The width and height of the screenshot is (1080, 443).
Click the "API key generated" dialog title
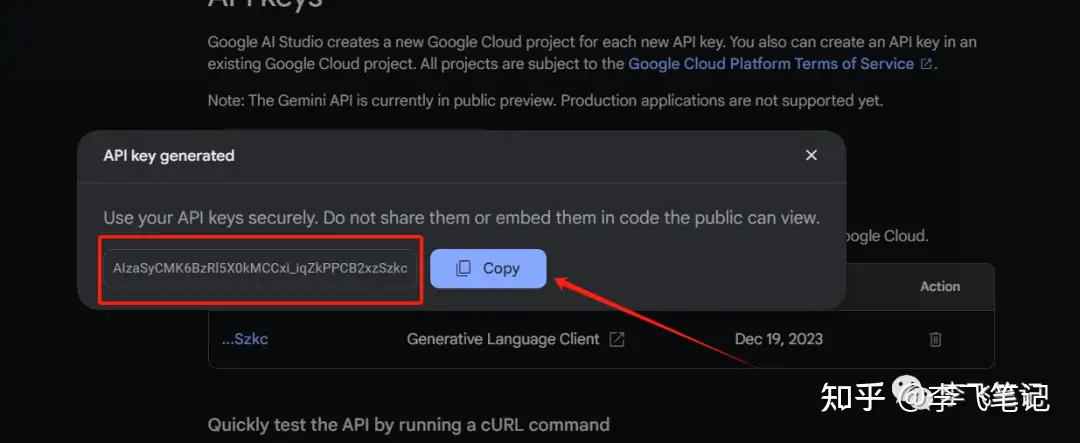tap(169, 155)
